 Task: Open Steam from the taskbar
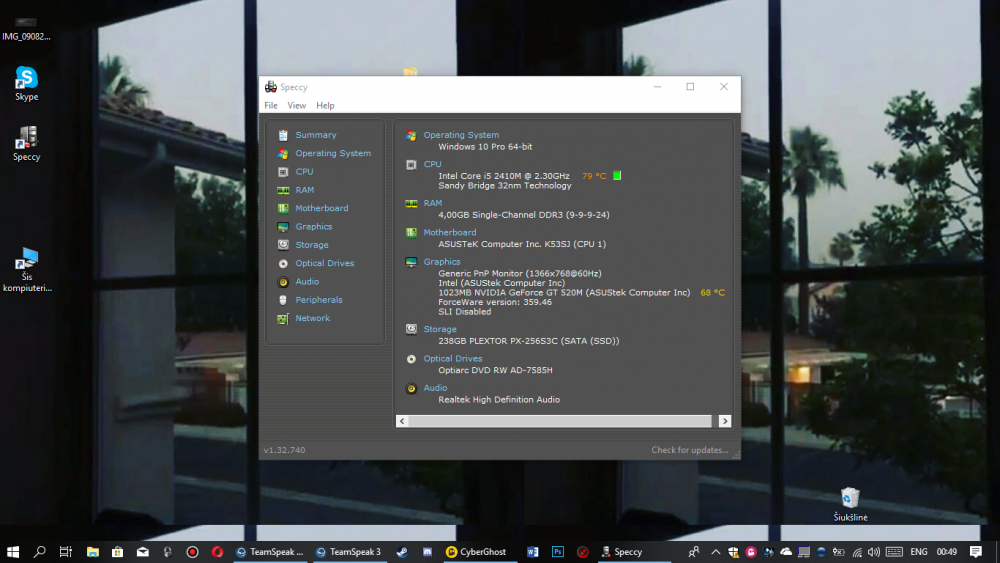tap(402, 552)
